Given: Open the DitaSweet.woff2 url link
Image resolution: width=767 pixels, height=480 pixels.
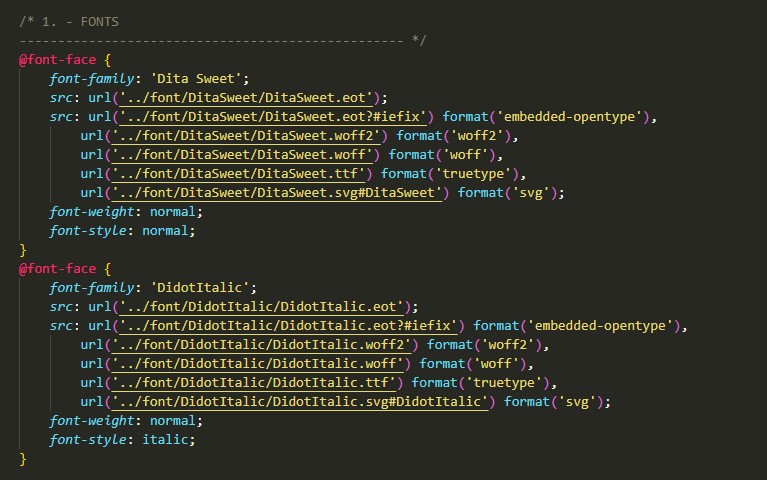Looking at the screenshot, I should coord(246,136).
